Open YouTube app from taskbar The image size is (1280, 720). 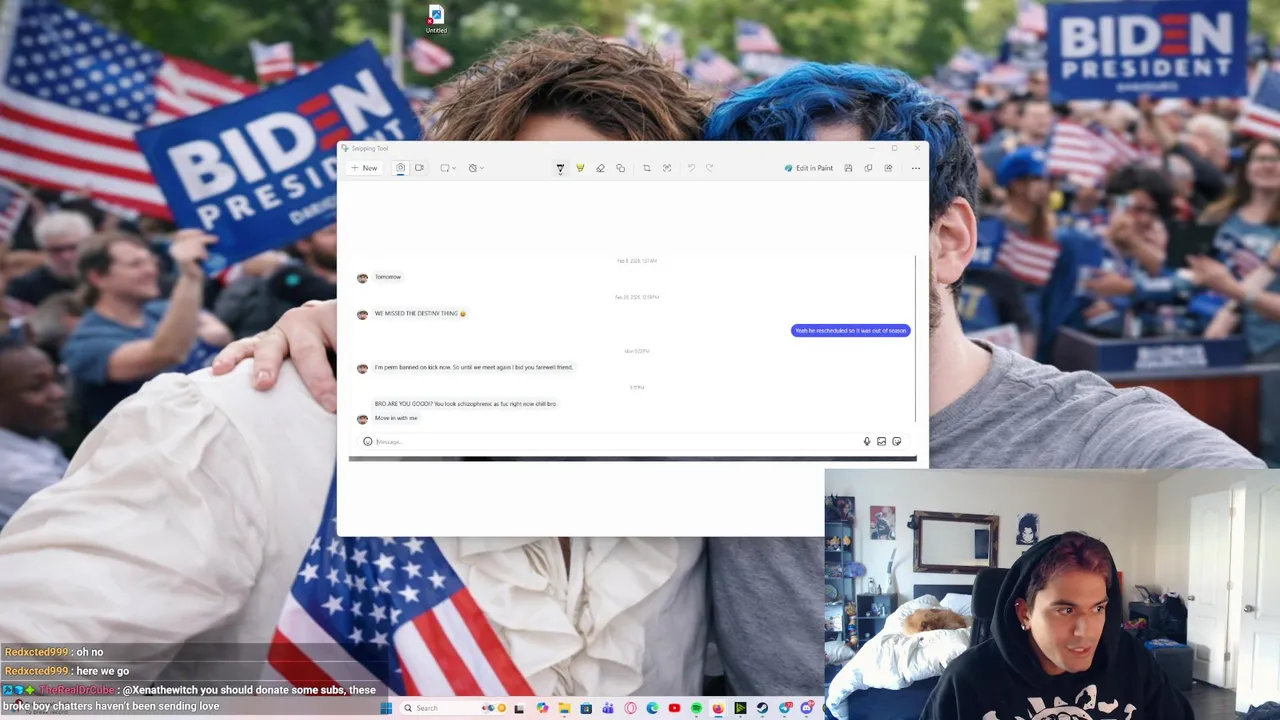click(674, 708)
